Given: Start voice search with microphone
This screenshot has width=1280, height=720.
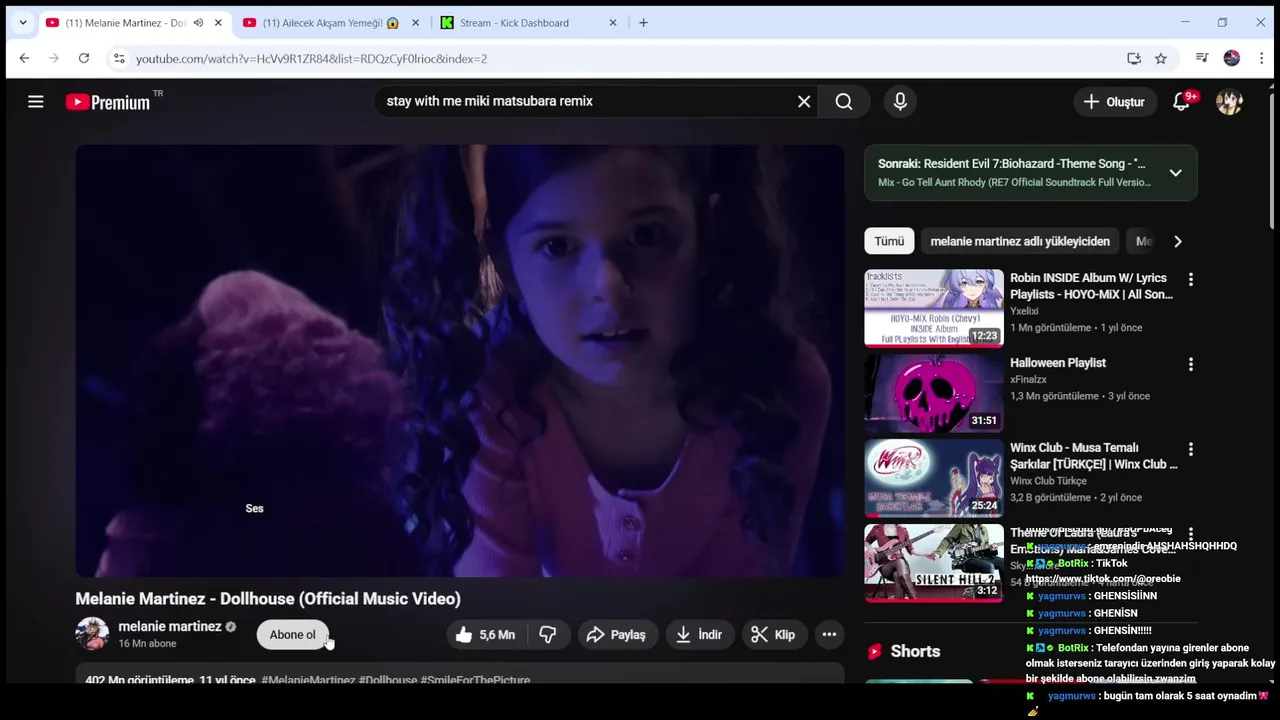Looking at the screenshot, I should pos(900,101).
